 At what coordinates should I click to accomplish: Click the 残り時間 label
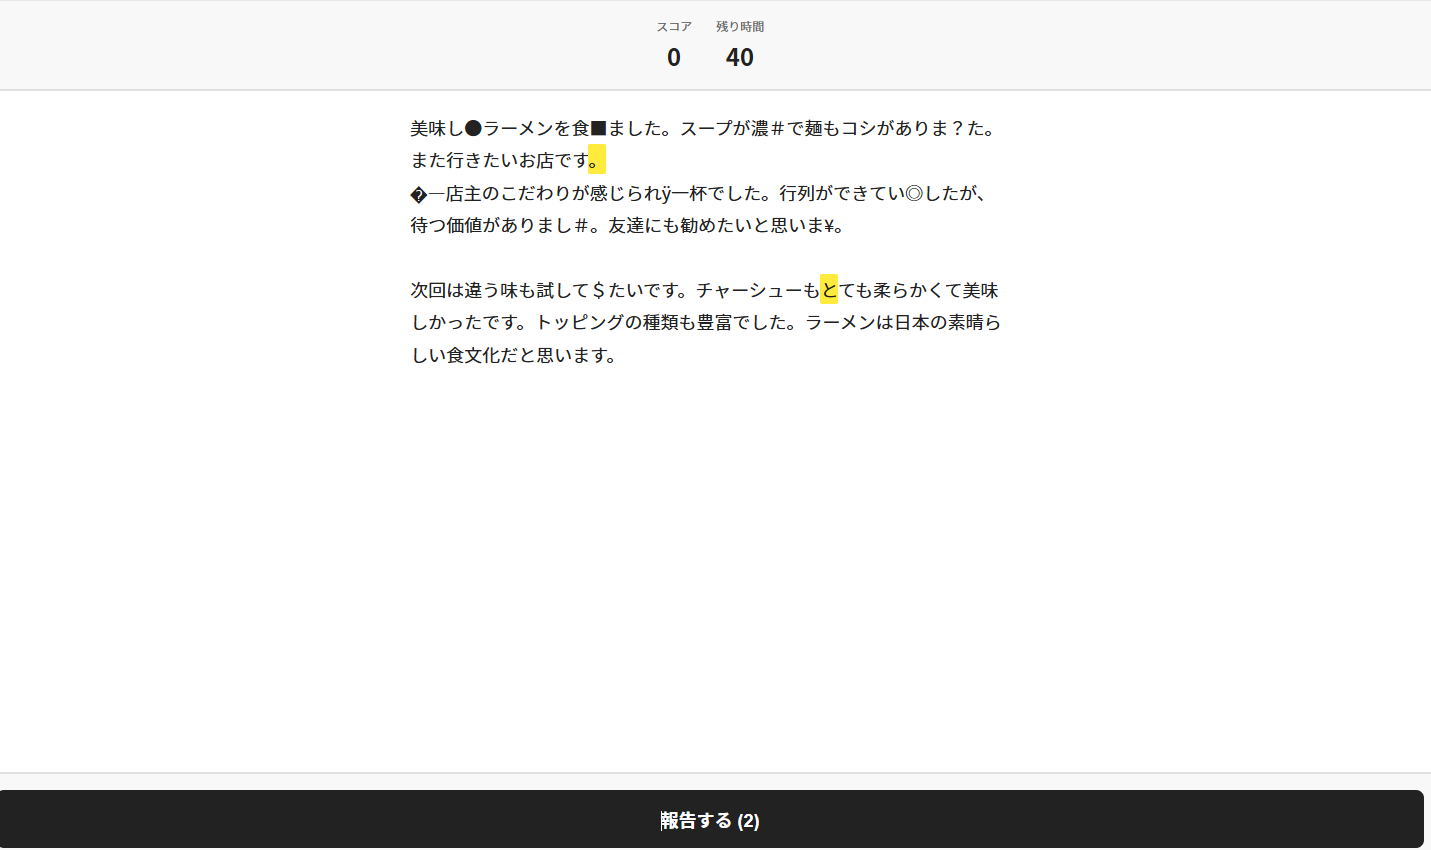pyautogui.click(x=740, y=27)
